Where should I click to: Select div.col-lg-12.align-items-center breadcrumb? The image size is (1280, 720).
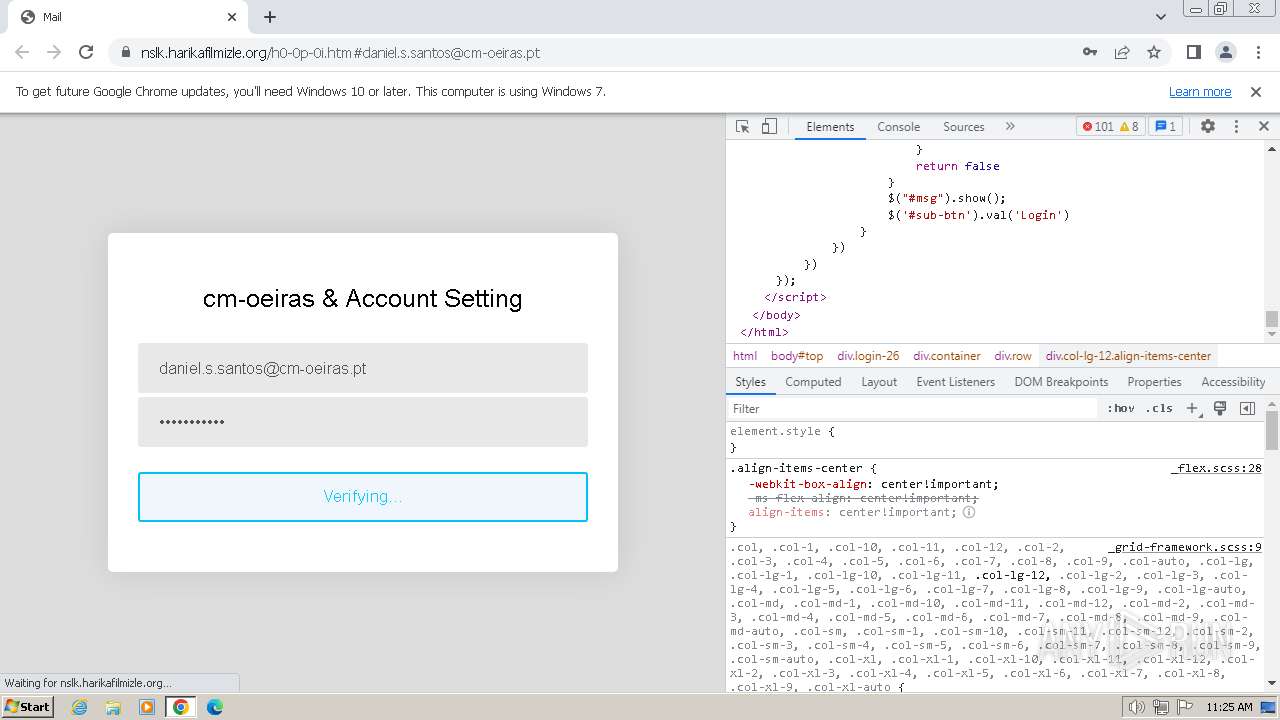click(x=1128, y=356)
